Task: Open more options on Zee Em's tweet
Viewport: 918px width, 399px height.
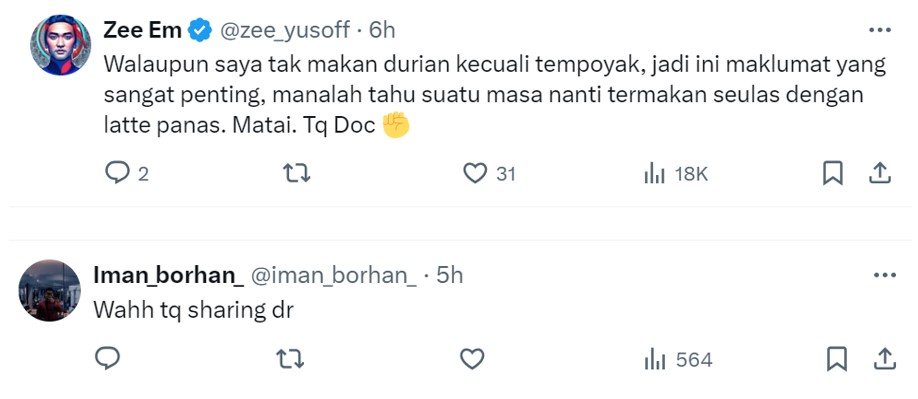Action: [880, 30]
